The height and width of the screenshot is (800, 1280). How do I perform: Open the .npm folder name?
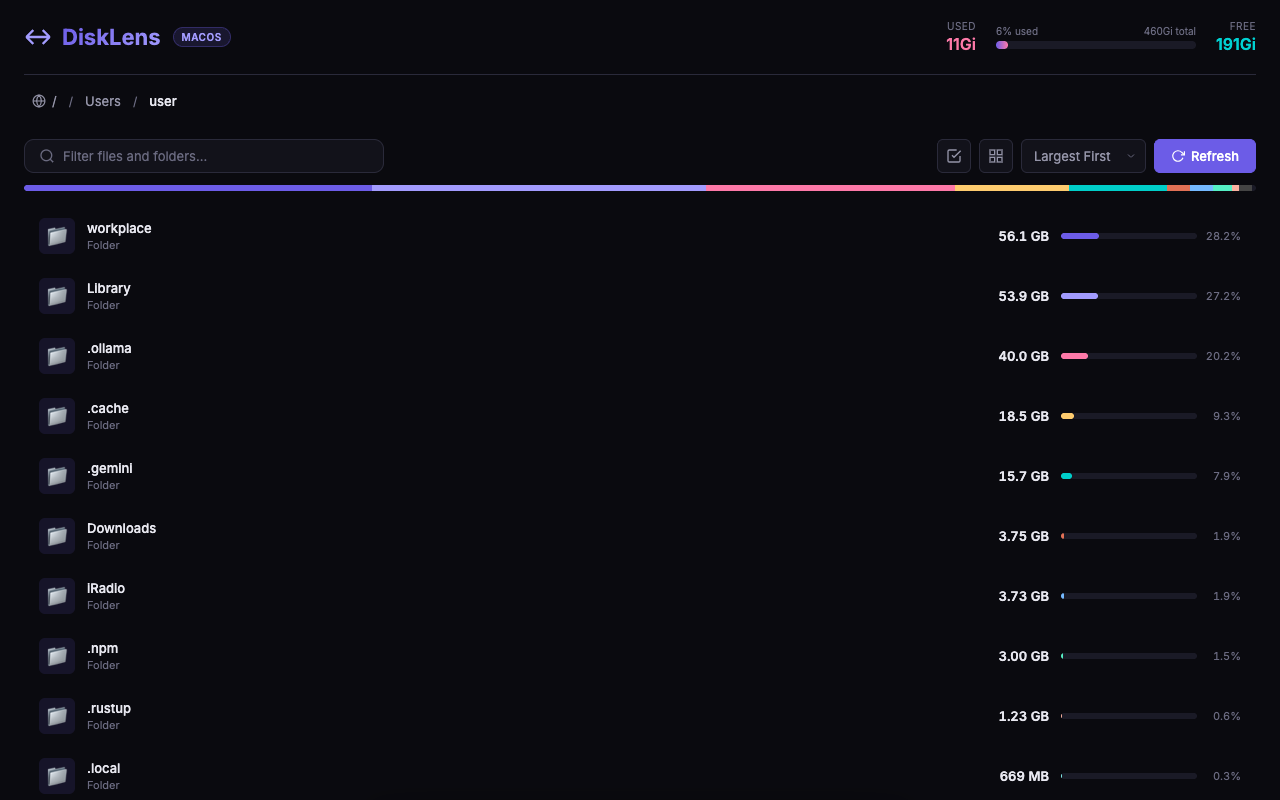click(x=102, y=648)
